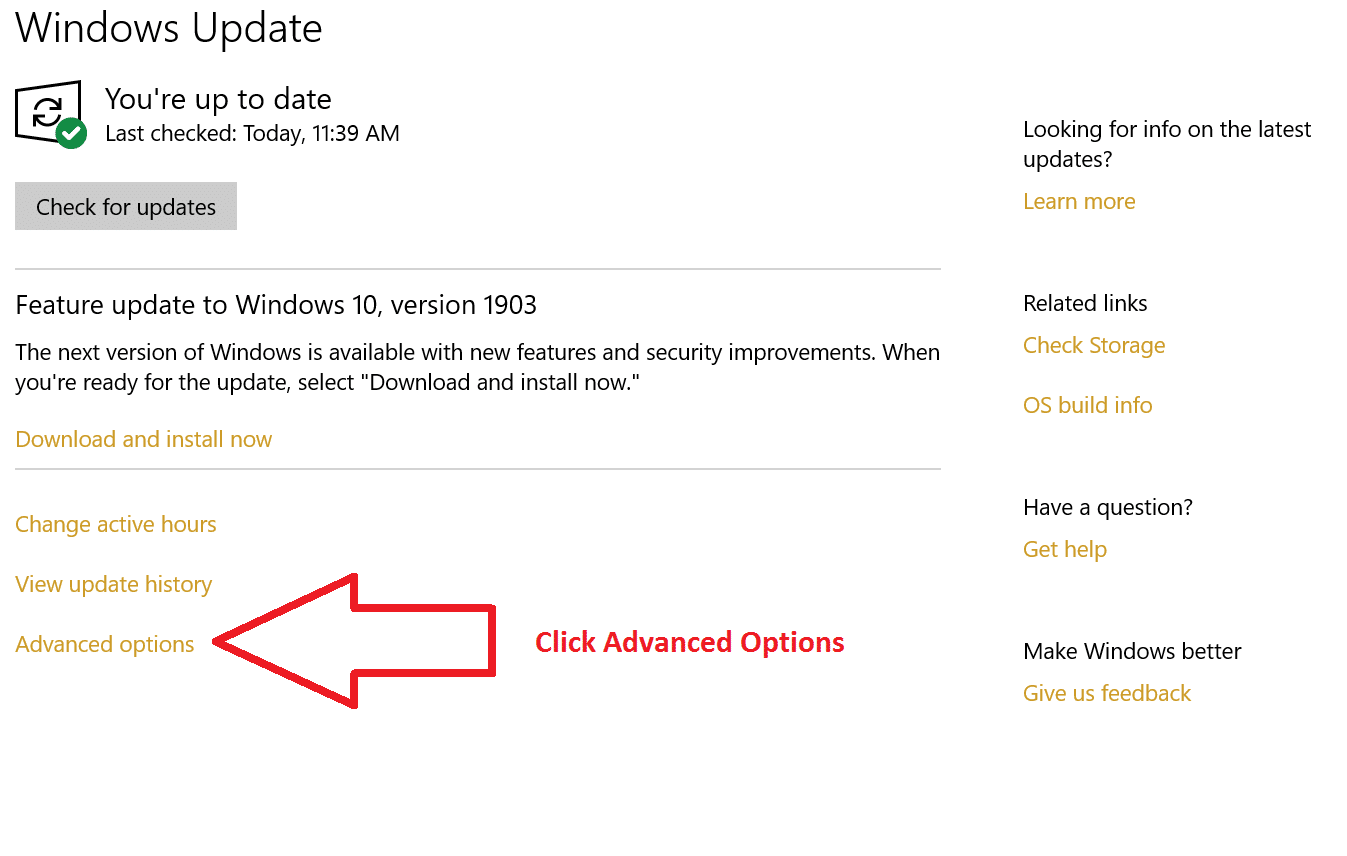This screenshot has height=856, width=1347.
Task: Open Learn more about latest updates
Action: coord(1078,200)
